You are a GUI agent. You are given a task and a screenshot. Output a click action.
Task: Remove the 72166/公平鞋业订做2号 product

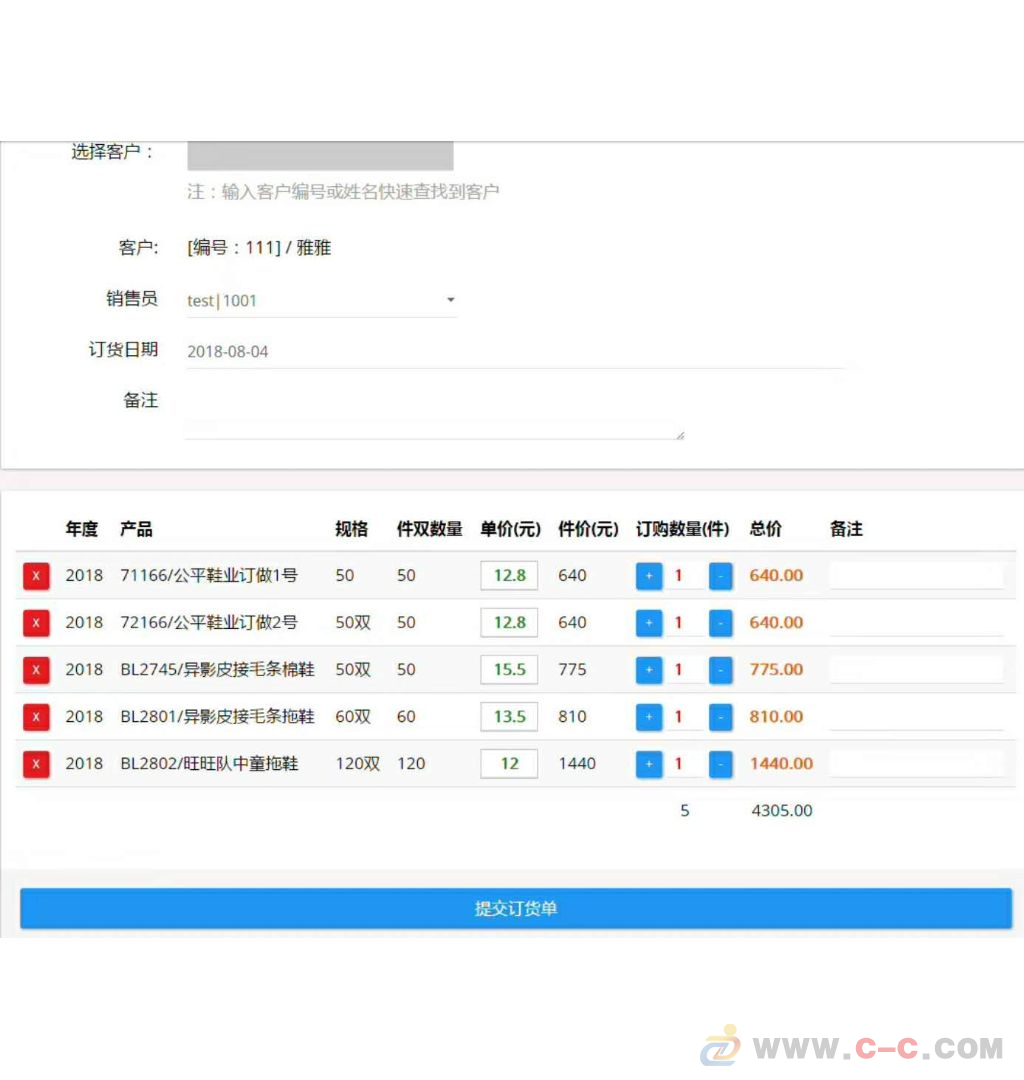35,623
